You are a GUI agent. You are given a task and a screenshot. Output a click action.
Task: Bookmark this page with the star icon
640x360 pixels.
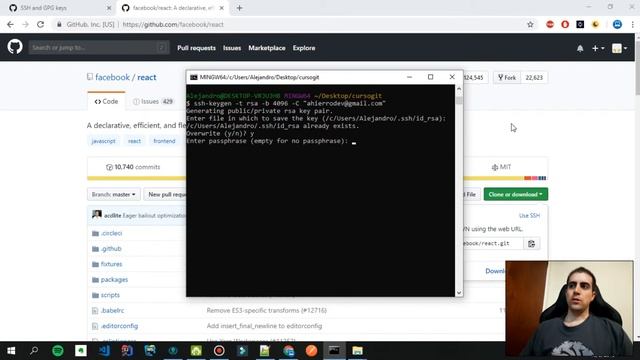[x=530, y=24]
